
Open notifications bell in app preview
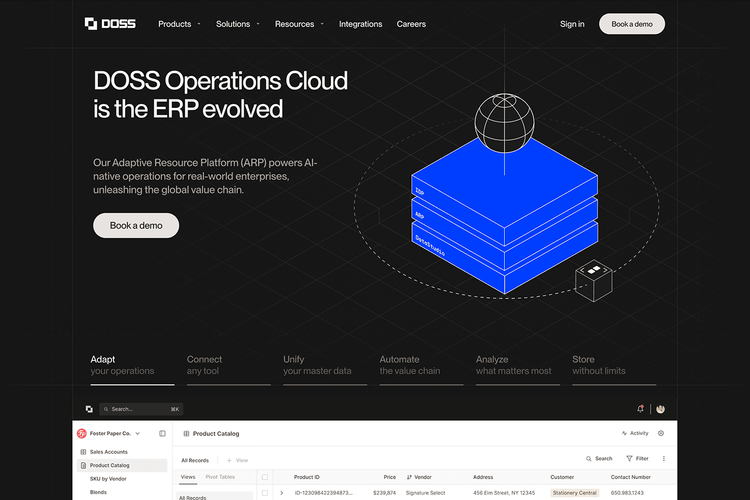click(x=640, y=409)
